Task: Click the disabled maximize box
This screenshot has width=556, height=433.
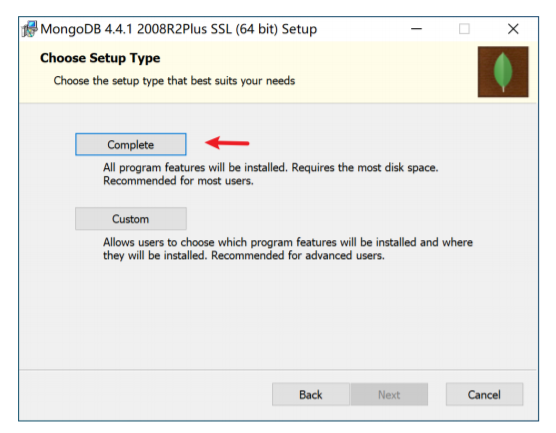Action: (464, 29)
